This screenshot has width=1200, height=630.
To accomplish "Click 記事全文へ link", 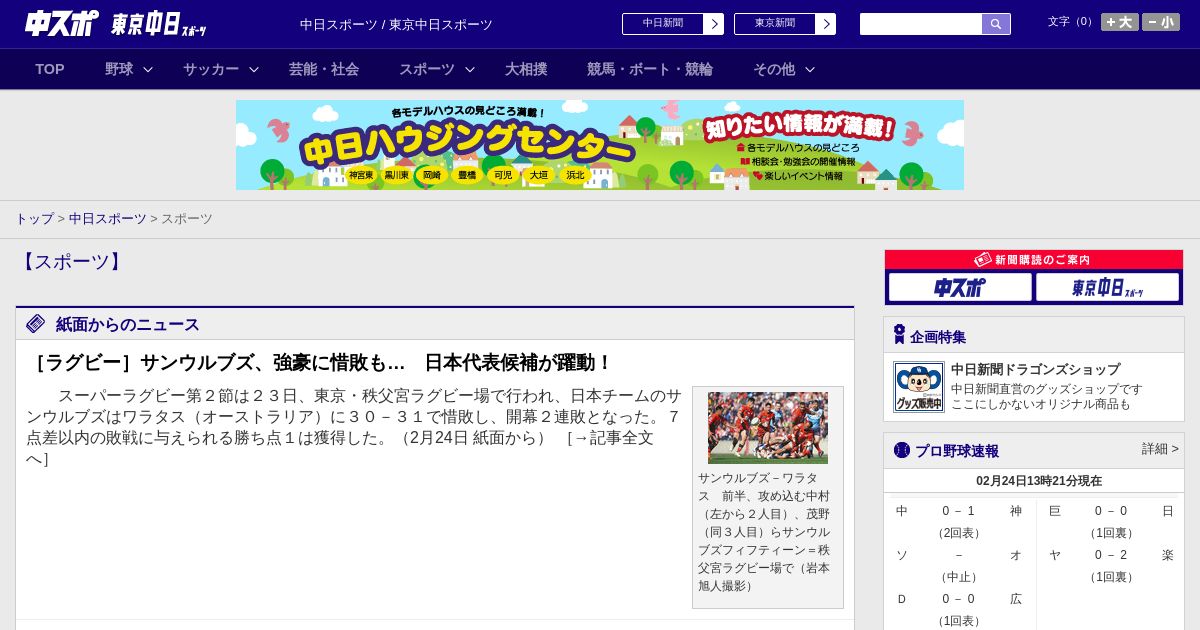I will [340, 448].
